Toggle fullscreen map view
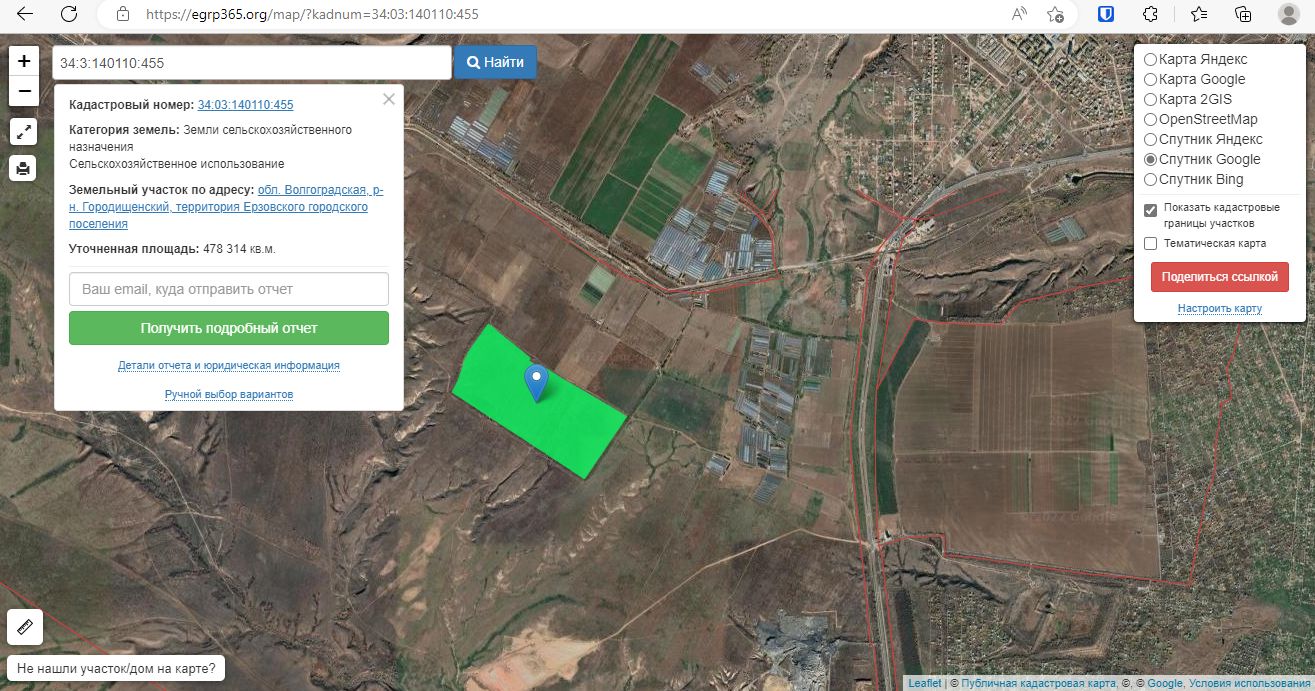This screenshot has width=1315, height=691. 24,131
